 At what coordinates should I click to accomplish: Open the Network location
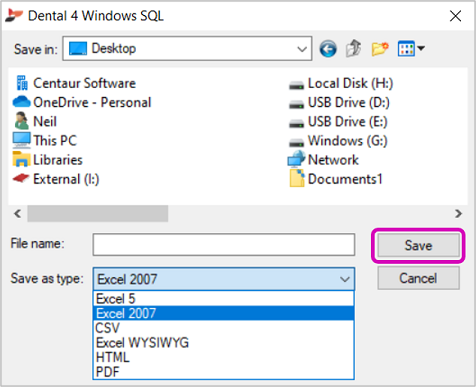(x=323, y=159)
